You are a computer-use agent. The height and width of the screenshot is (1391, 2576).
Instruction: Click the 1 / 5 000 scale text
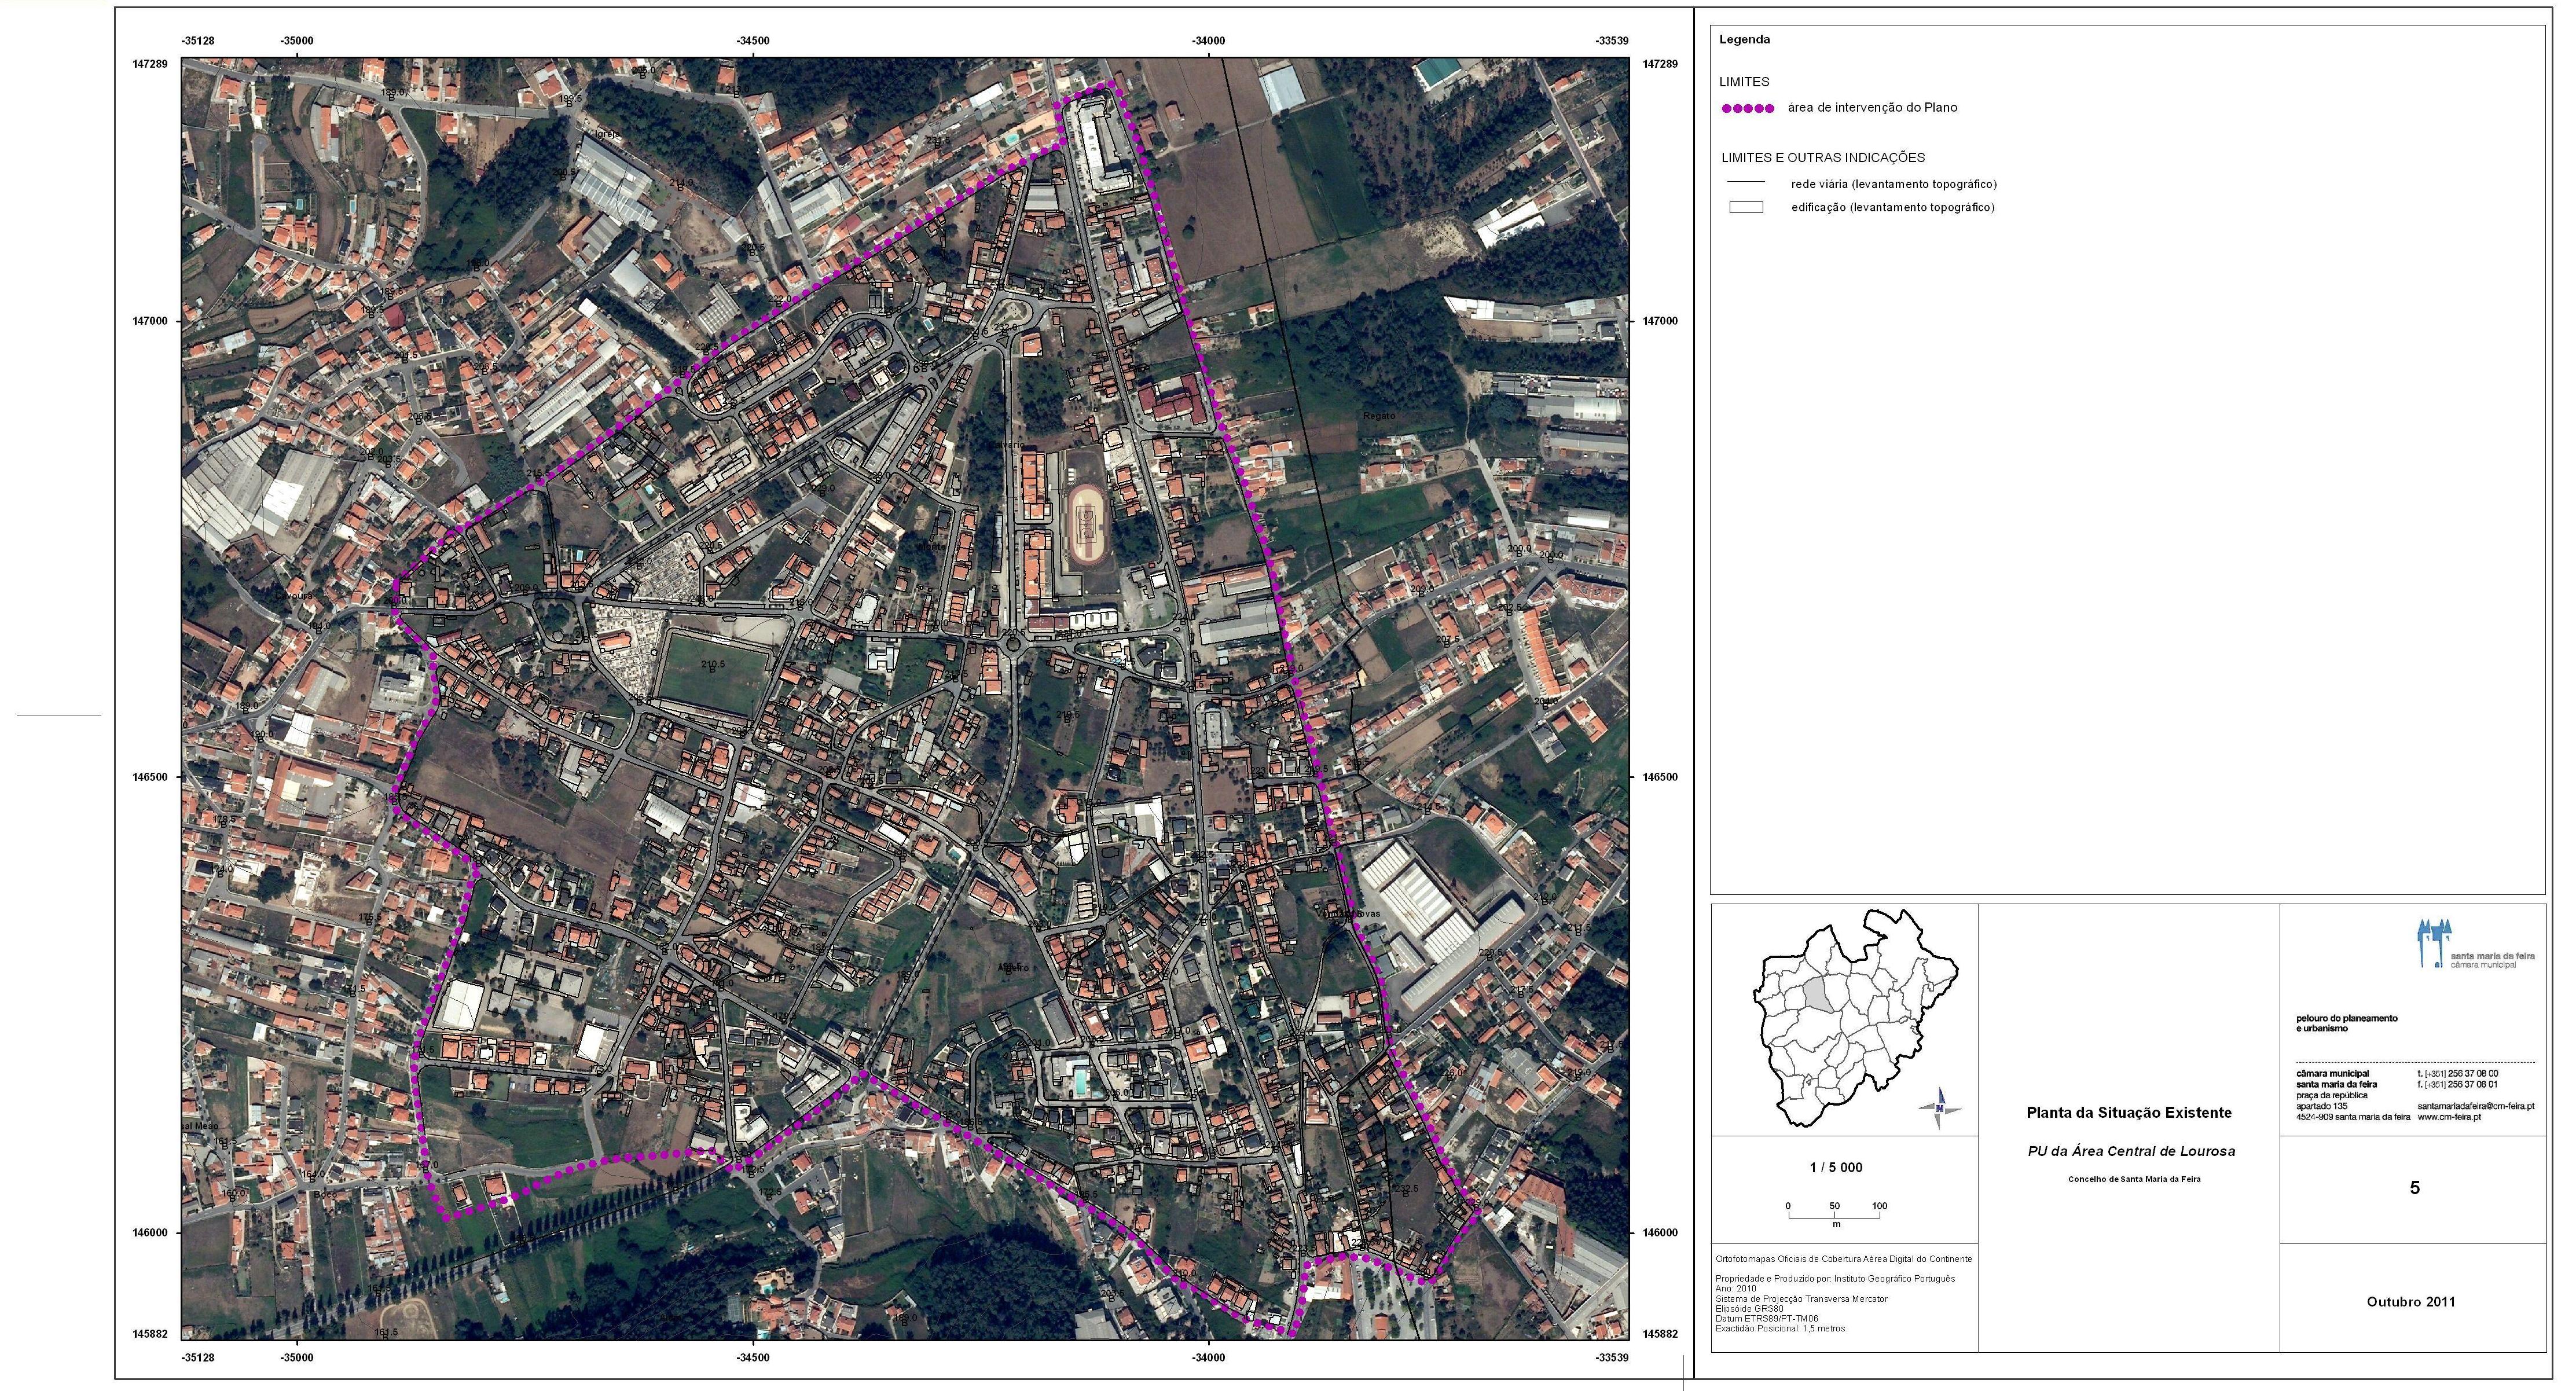[1836, 1167]
